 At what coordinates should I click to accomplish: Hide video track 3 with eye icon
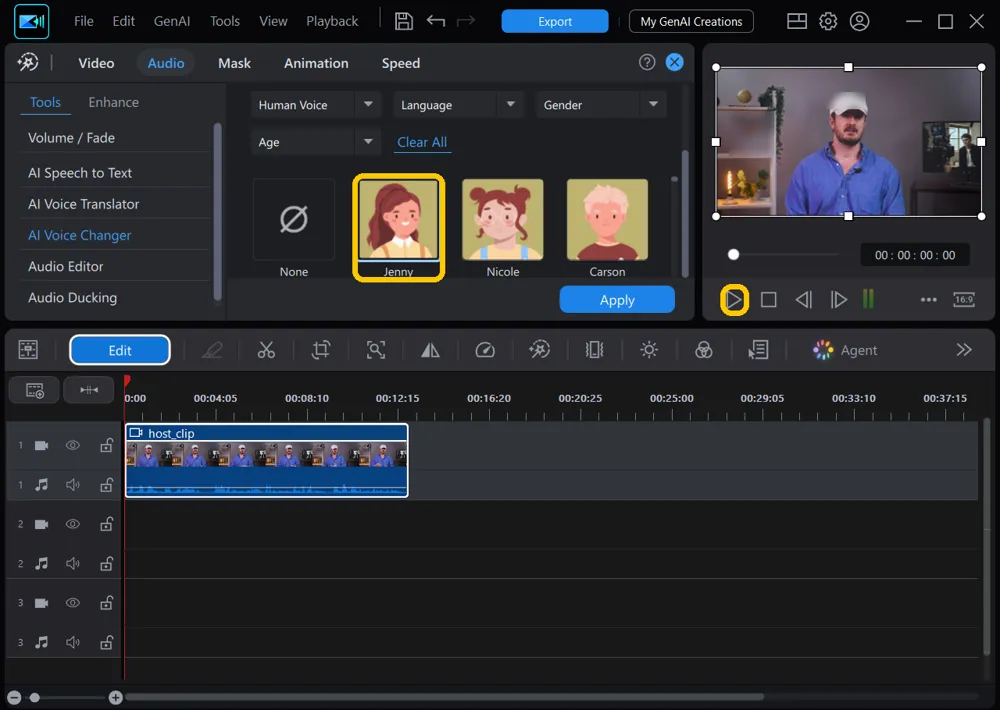[x=73, y=603]
